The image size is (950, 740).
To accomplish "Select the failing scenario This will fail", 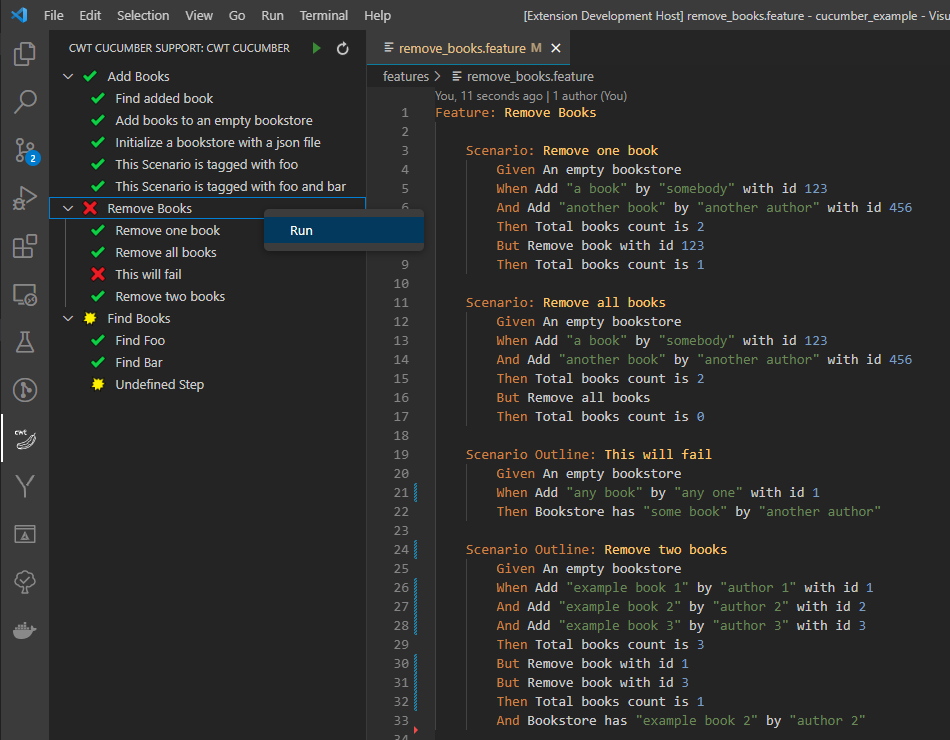I will (x=148, y=274).
